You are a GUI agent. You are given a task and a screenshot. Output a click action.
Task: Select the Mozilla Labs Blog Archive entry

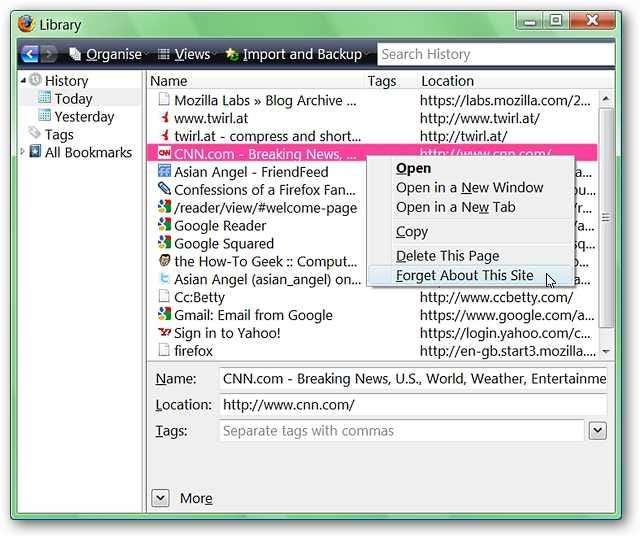point(265,100)
